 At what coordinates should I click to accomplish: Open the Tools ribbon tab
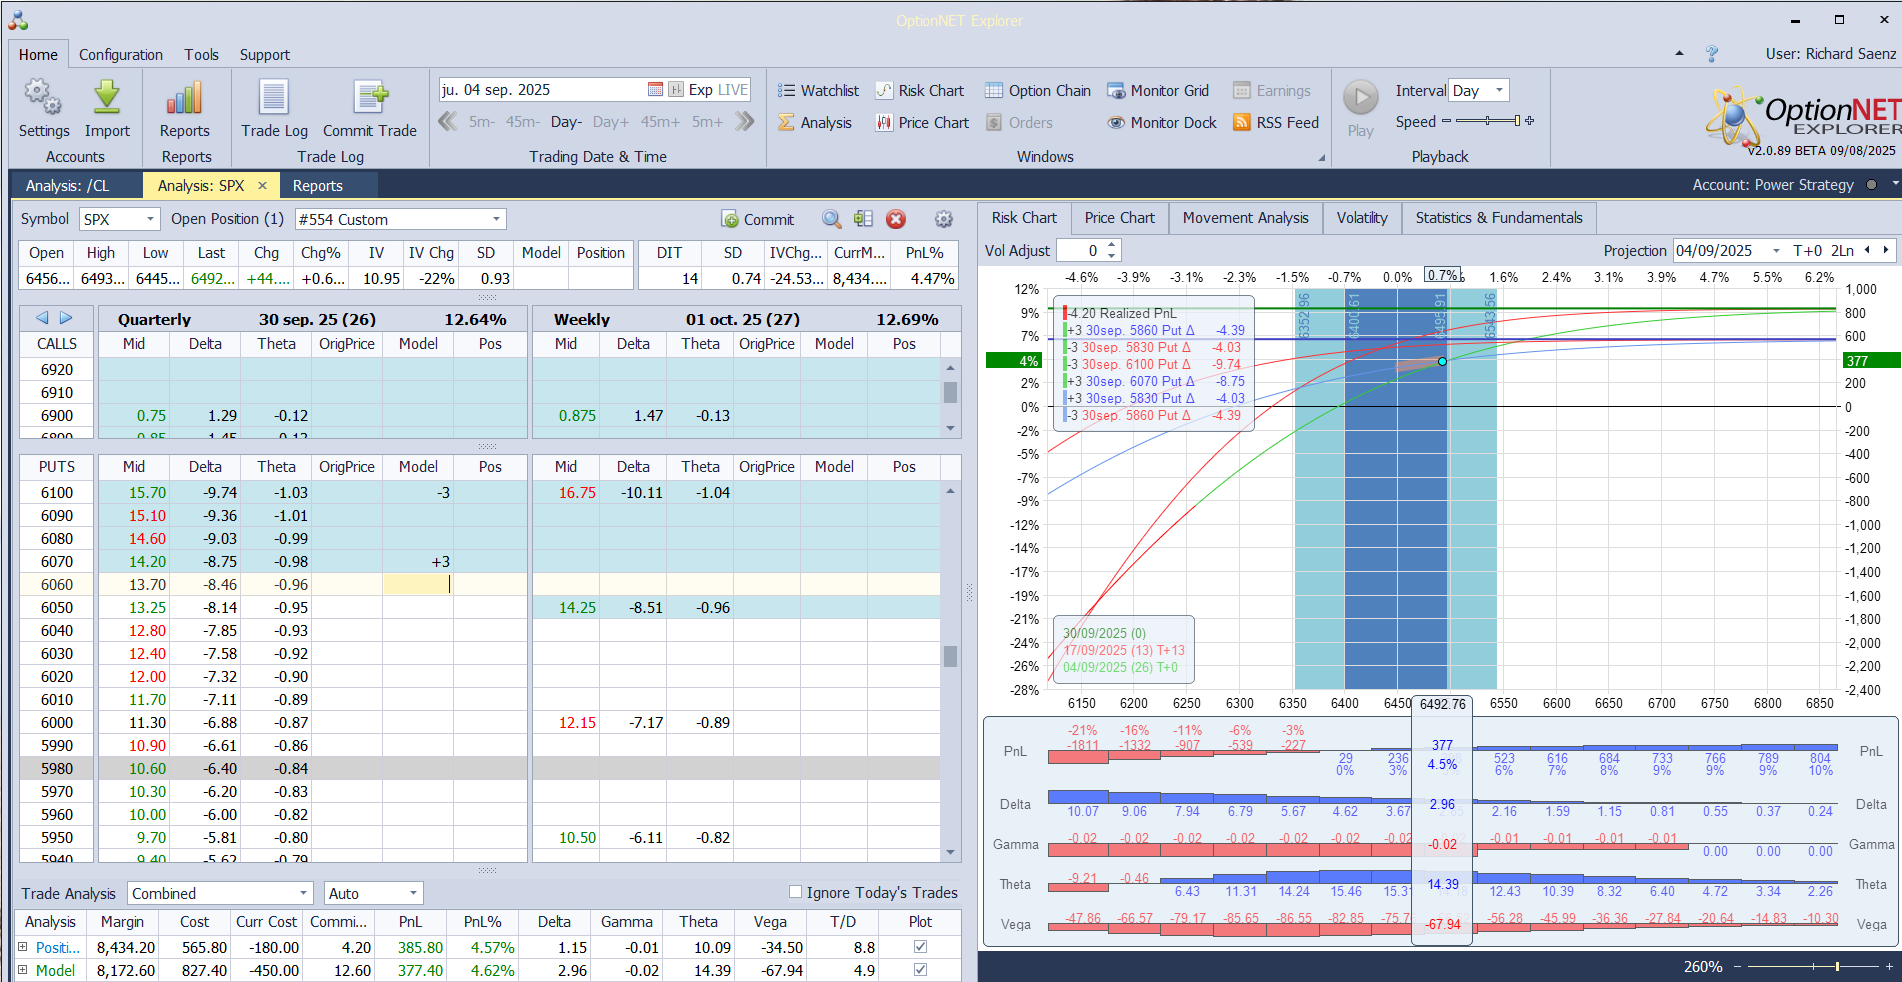(201, 55)
